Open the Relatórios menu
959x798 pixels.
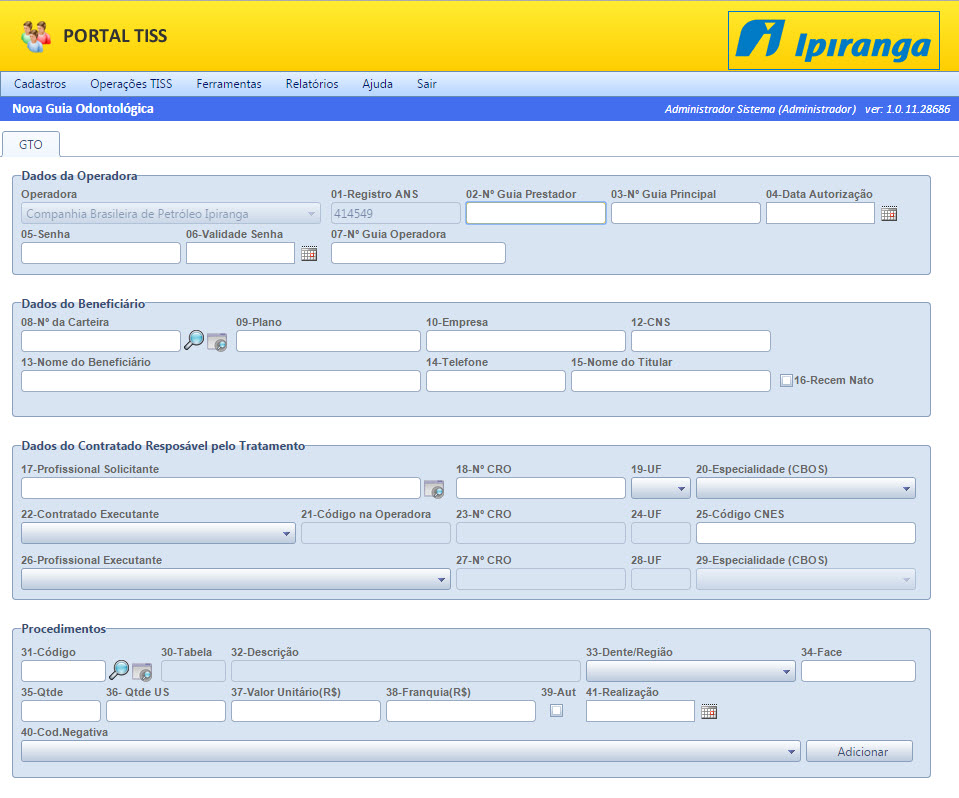point(311,84)
